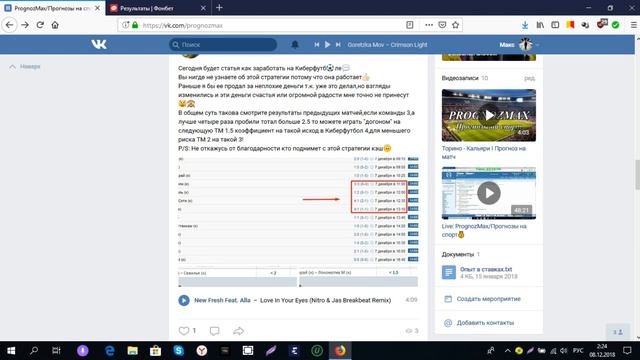The height and width of the screenshot is (360, 640).
Task: Open Task View on taskbar
Action: pyautogui.click(x=56, y=351)
